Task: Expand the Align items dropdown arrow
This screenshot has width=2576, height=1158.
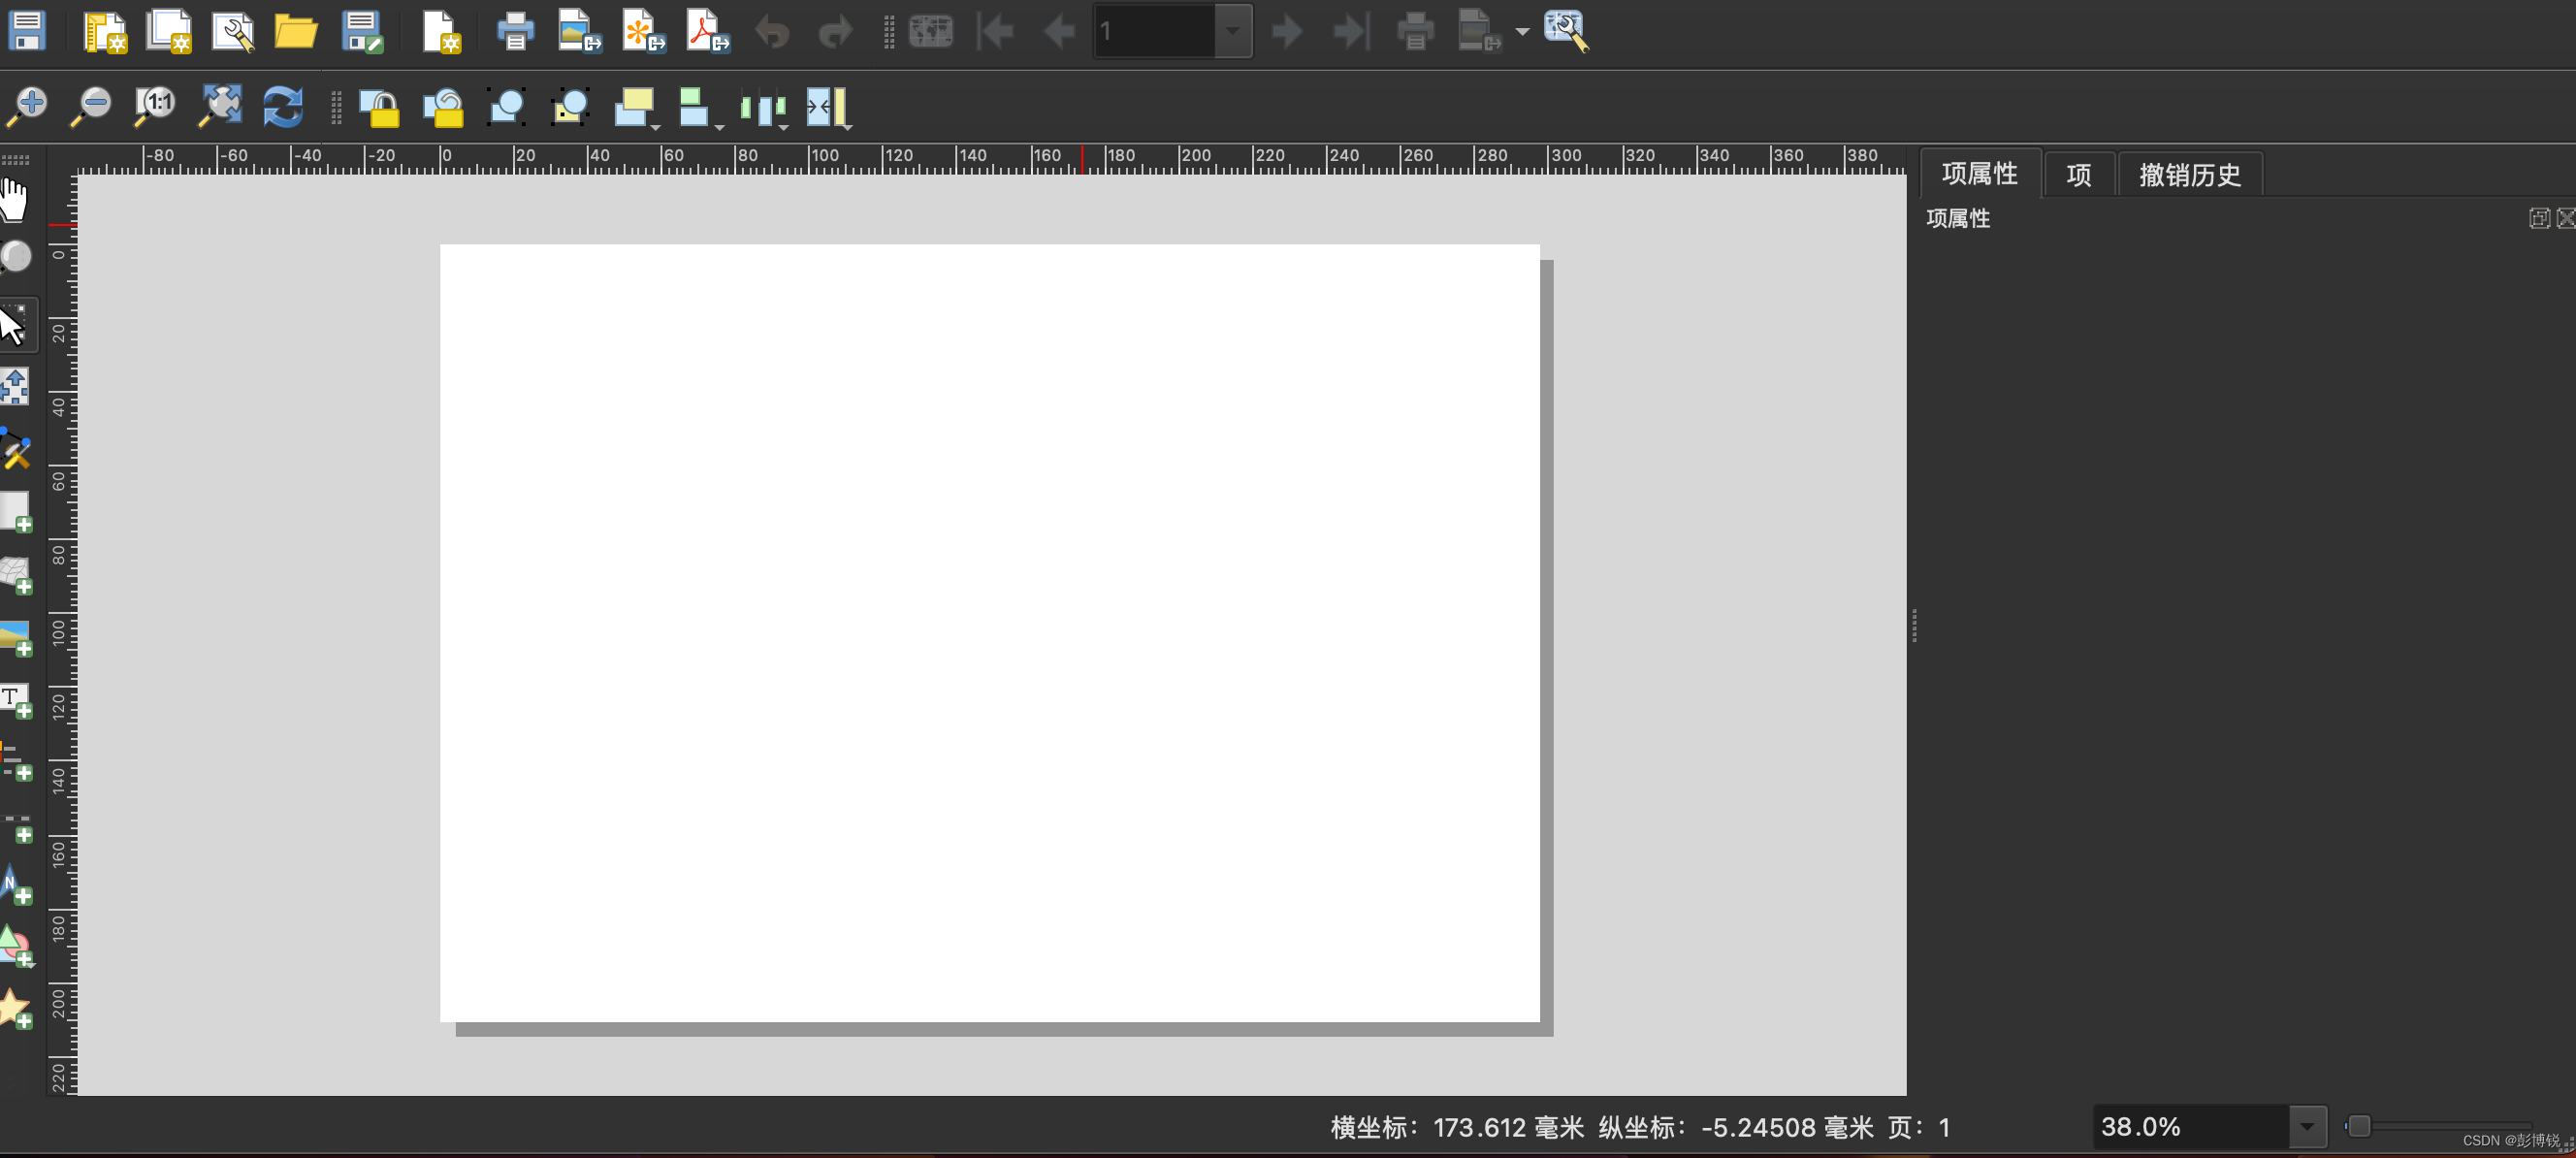Action: (x=719, y=127)
